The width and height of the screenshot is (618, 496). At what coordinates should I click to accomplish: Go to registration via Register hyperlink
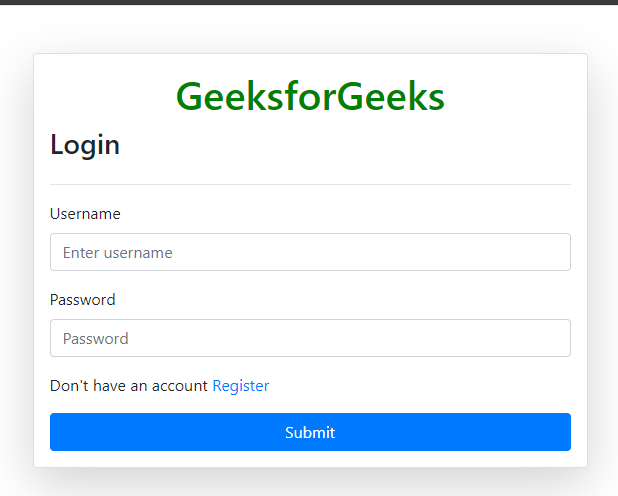tap(241, 385)
